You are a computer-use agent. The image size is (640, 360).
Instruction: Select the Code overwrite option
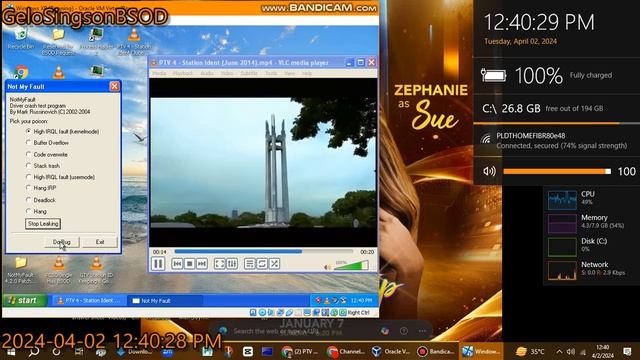(47, 155)
